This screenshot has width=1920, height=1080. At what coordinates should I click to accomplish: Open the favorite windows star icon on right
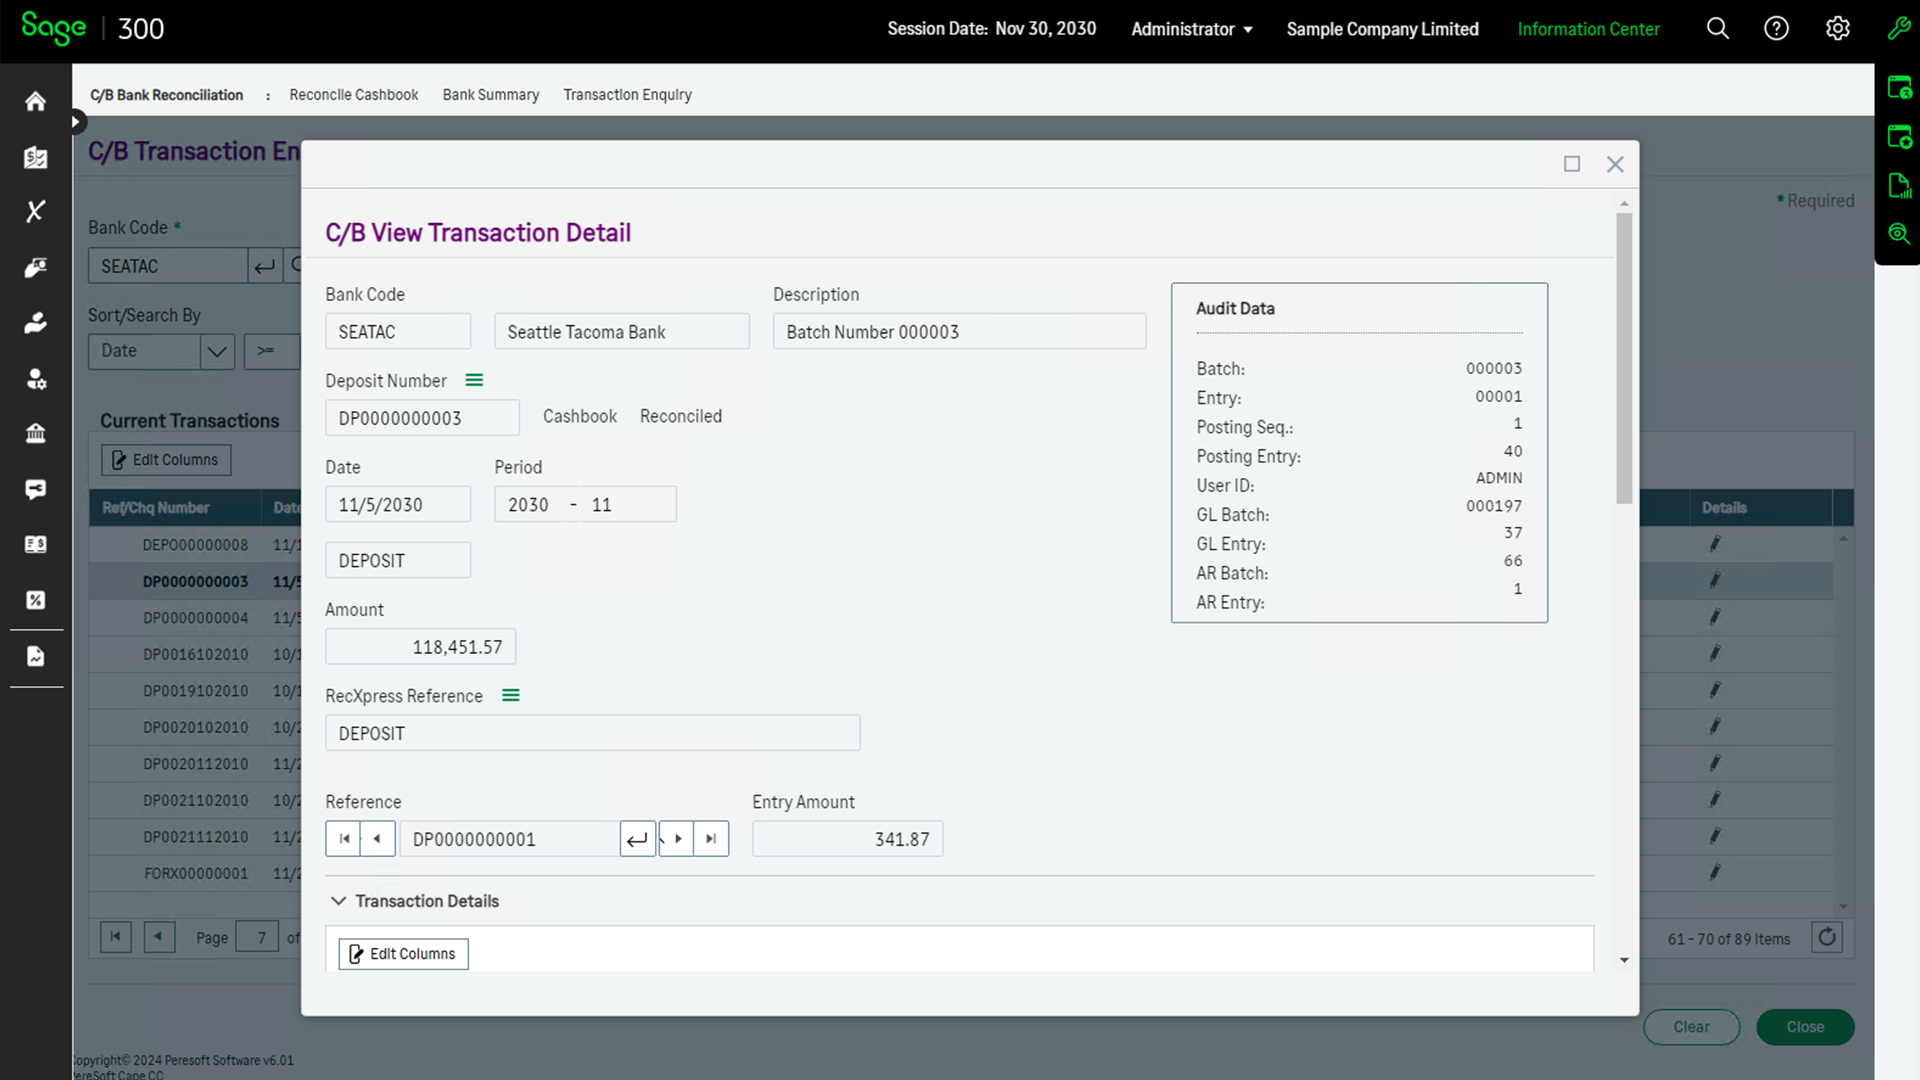pyautogui.click(x=1899, y=136)
